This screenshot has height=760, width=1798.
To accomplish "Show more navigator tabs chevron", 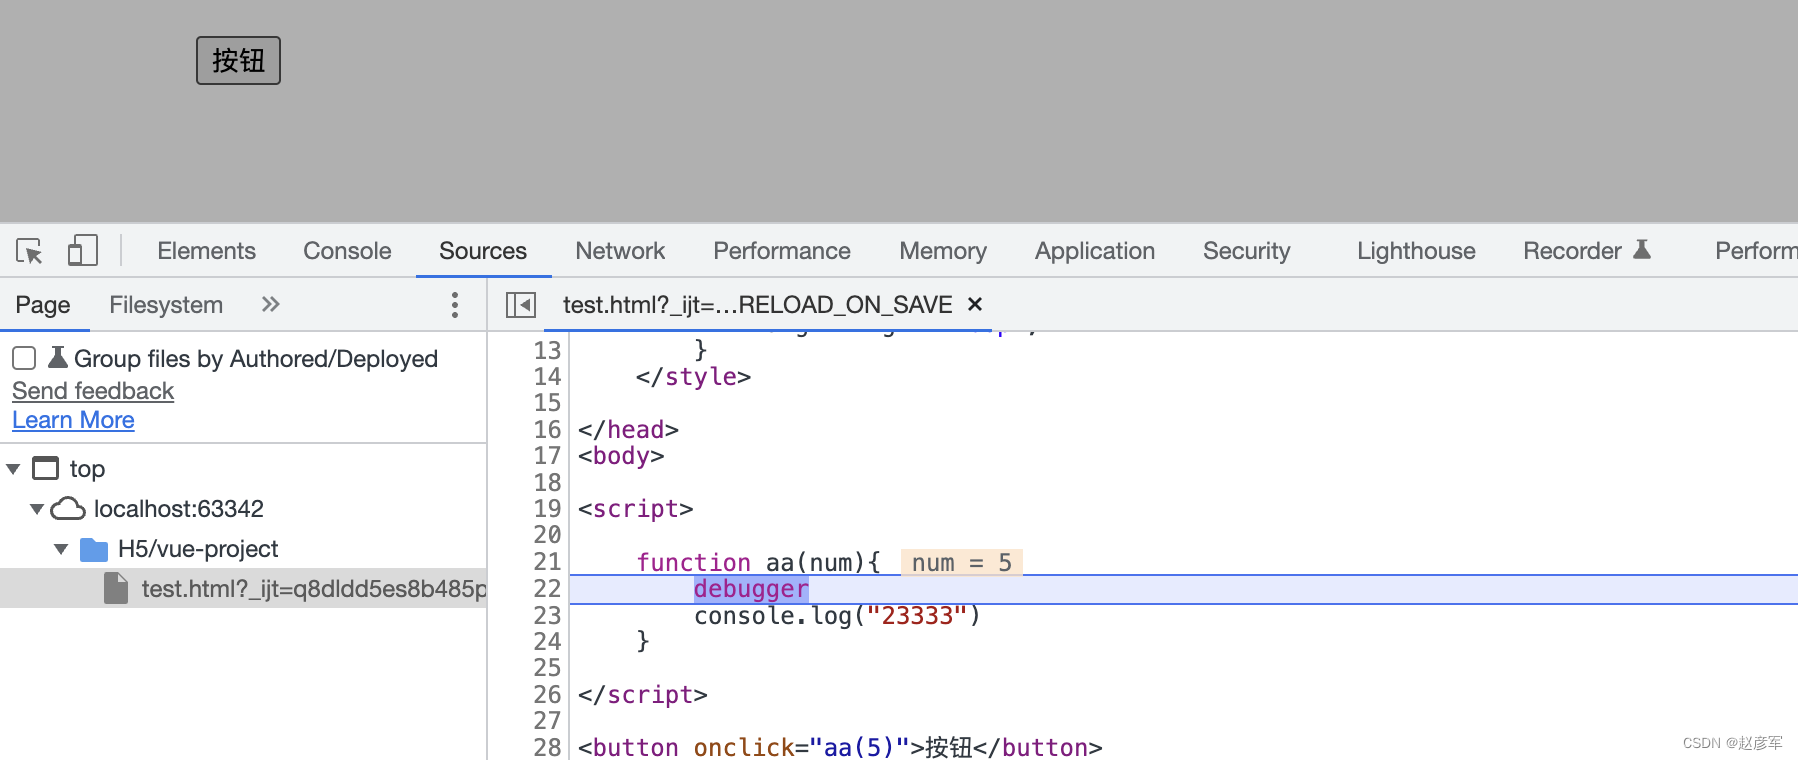I will pos(270,304).
